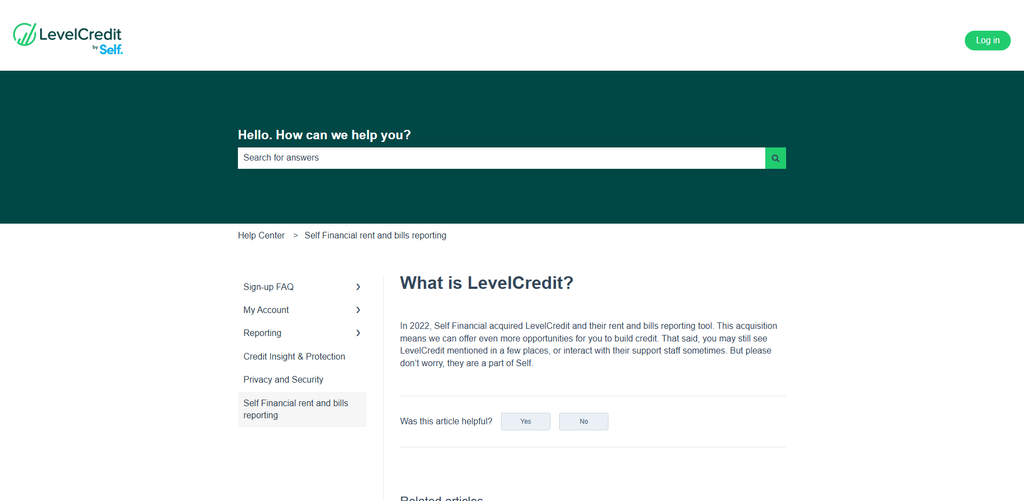The width and height of the screenshot is (1024, 501).
Task: Click the Hello. How can we help you? text
Action: click(324, 135)
